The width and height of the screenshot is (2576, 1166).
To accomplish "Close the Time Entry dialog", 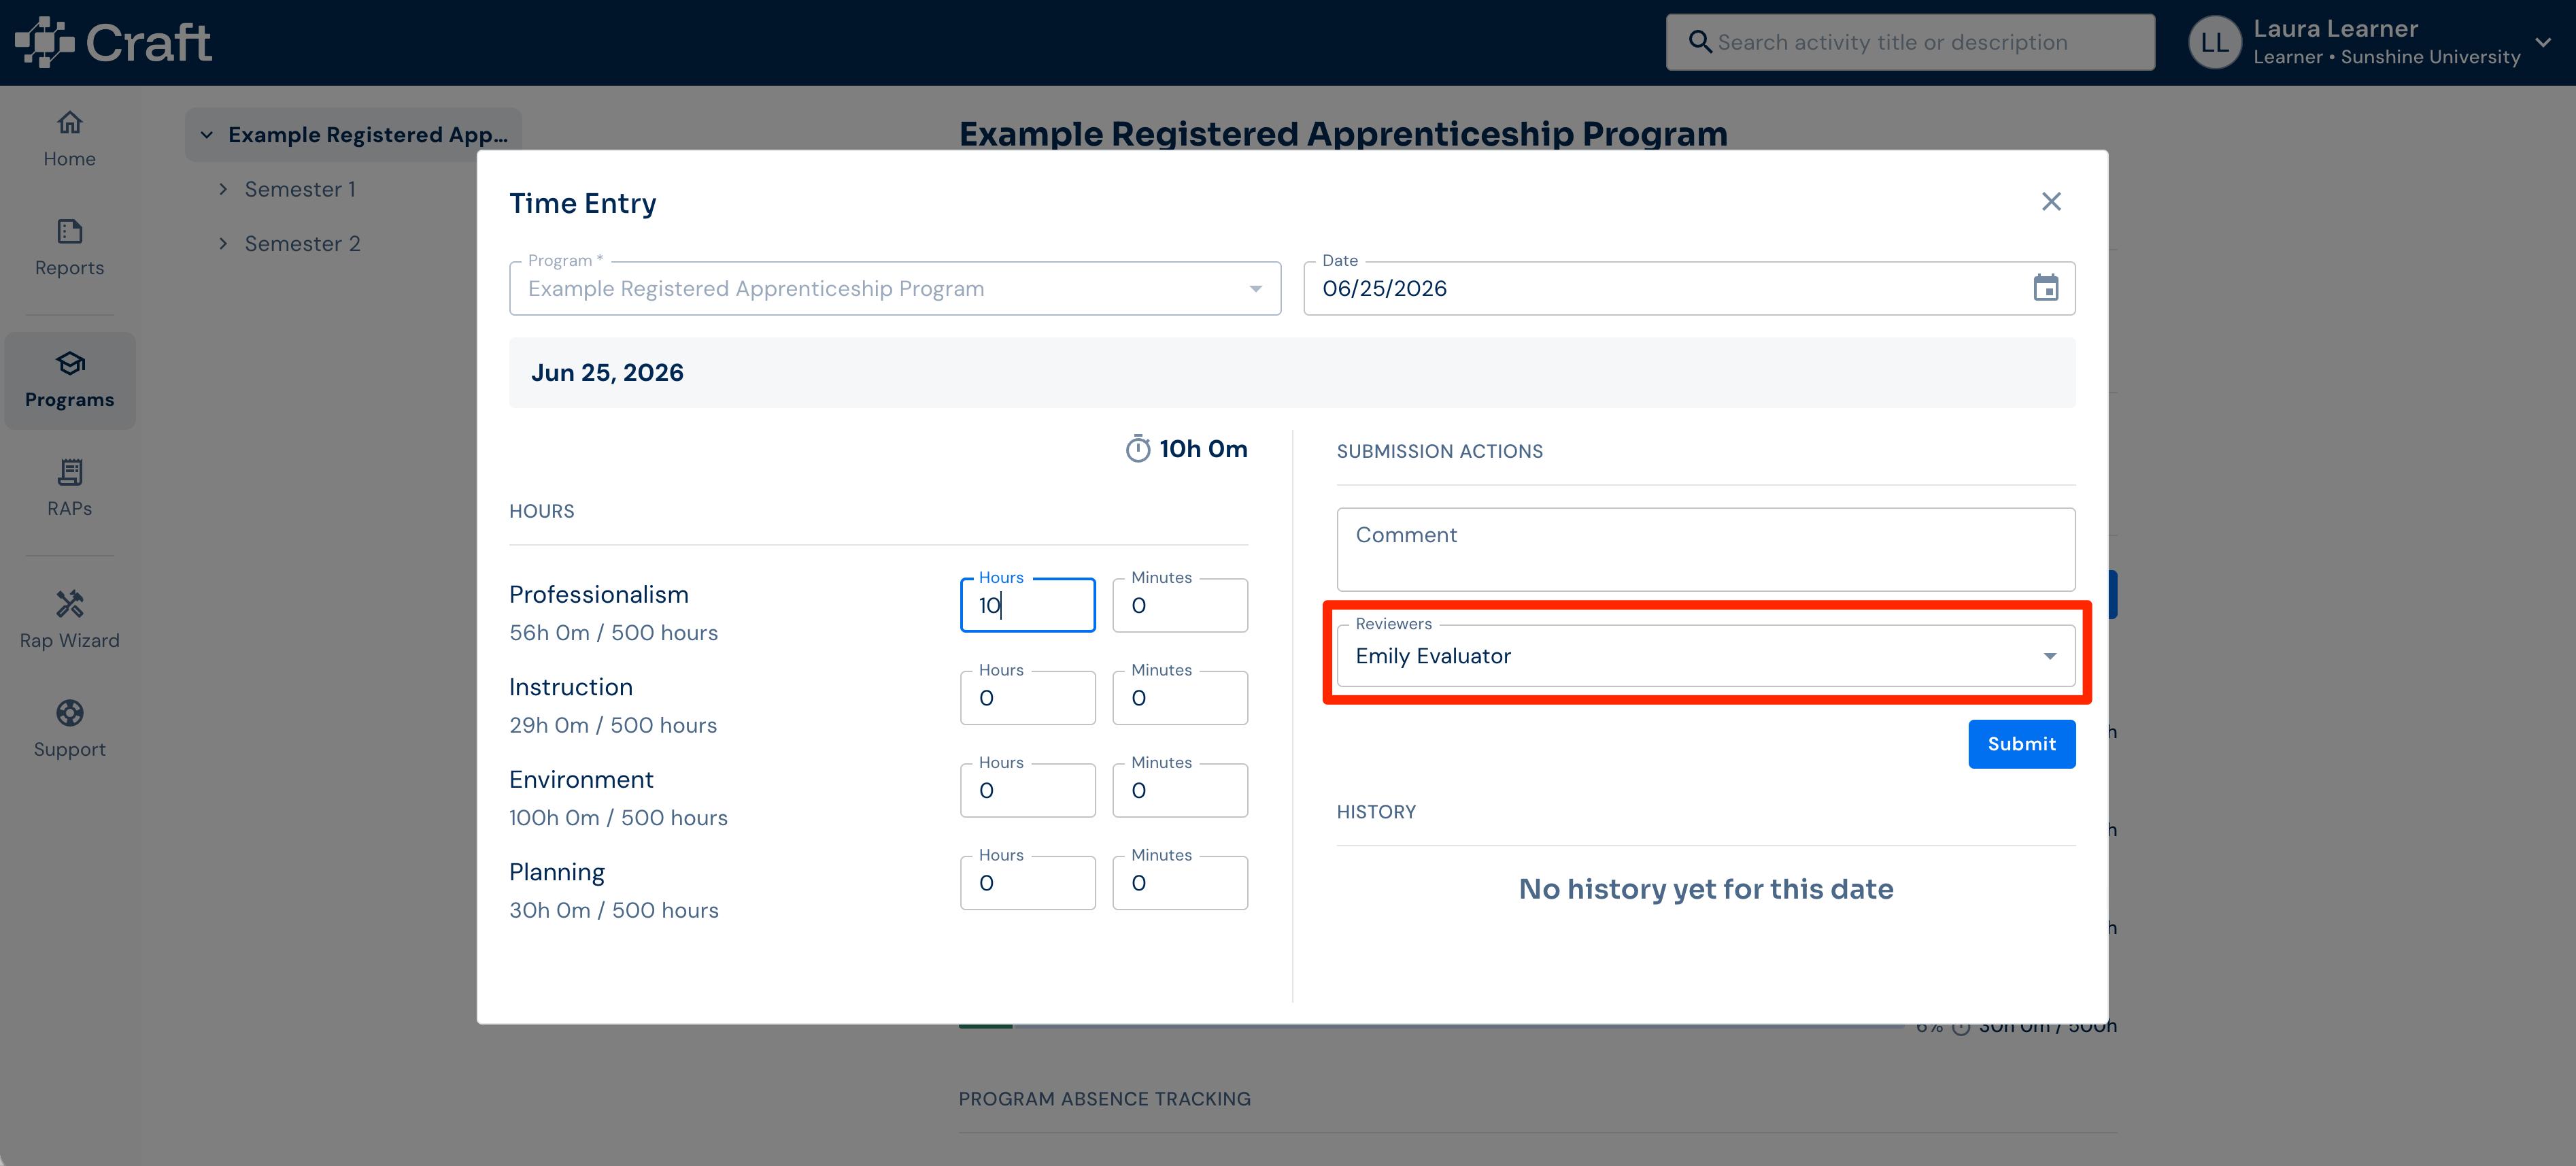I will click(x=2051, y=202).
